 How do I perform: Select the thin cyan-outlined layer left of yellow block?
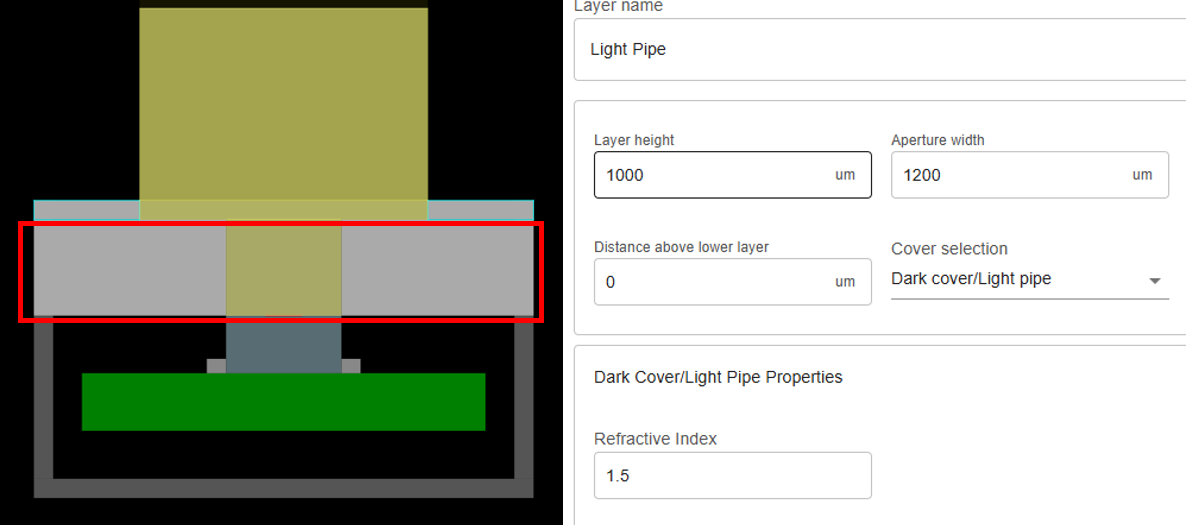(86, 210)
